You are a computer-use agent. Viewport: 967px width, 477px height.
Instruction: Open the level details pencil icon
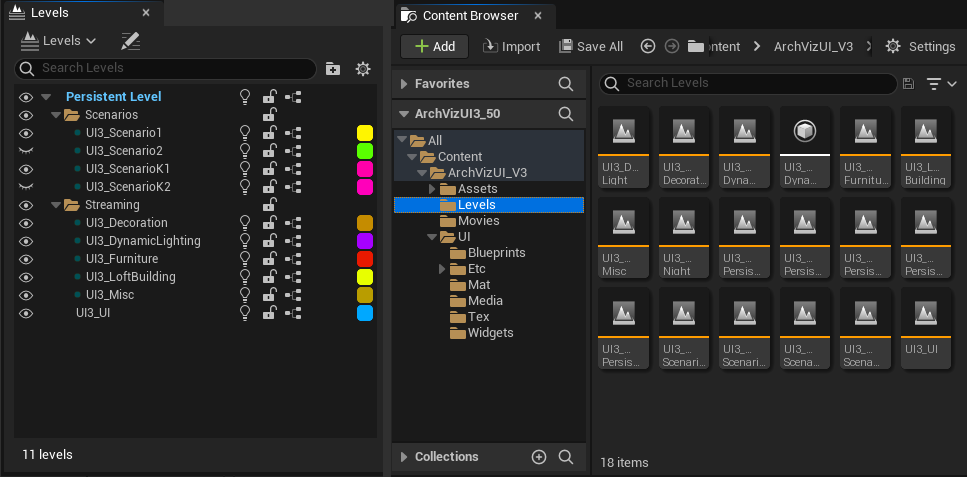pyautogui.click(x=131, y=41)
